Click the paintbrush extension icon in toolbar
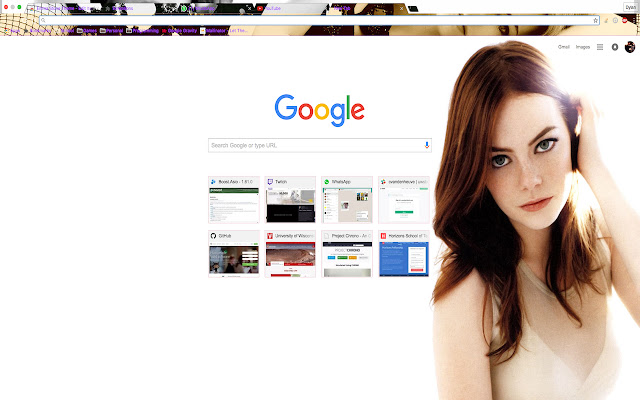The height and width of the screenshot is (400, 640). pos(606,20)
